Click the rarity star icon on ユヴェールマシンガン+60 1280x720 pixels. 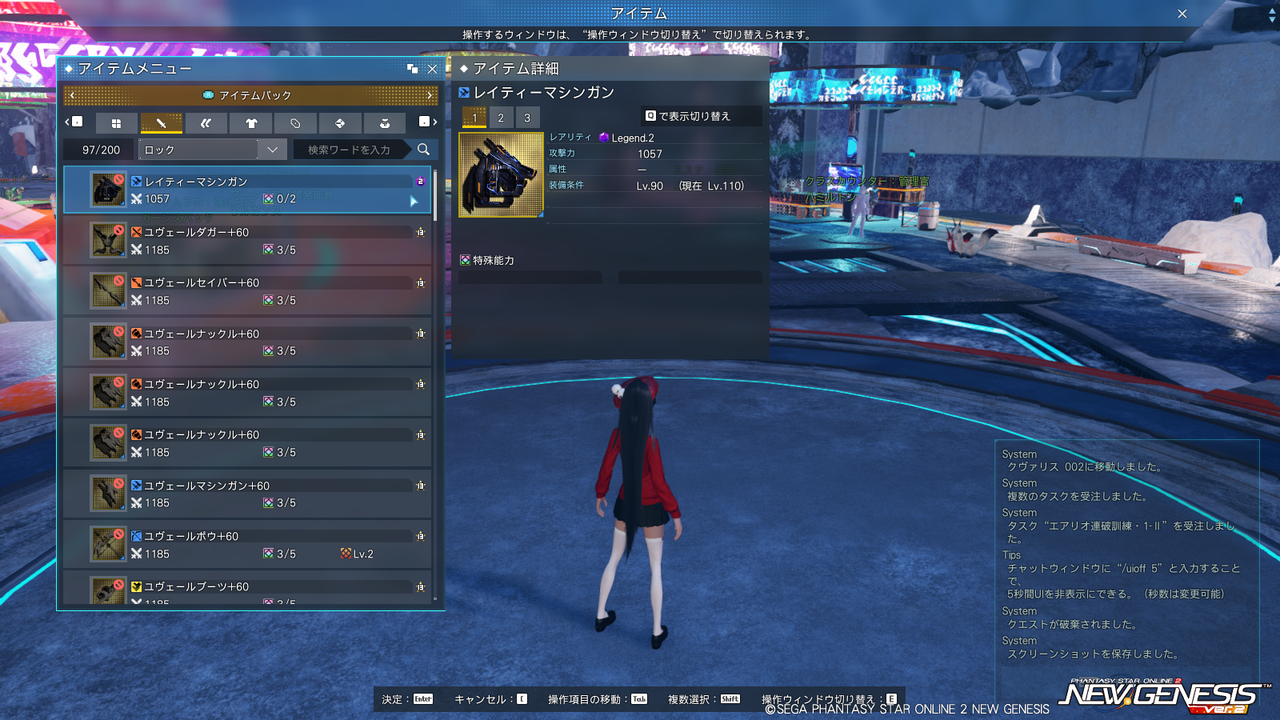click(420, 486)
